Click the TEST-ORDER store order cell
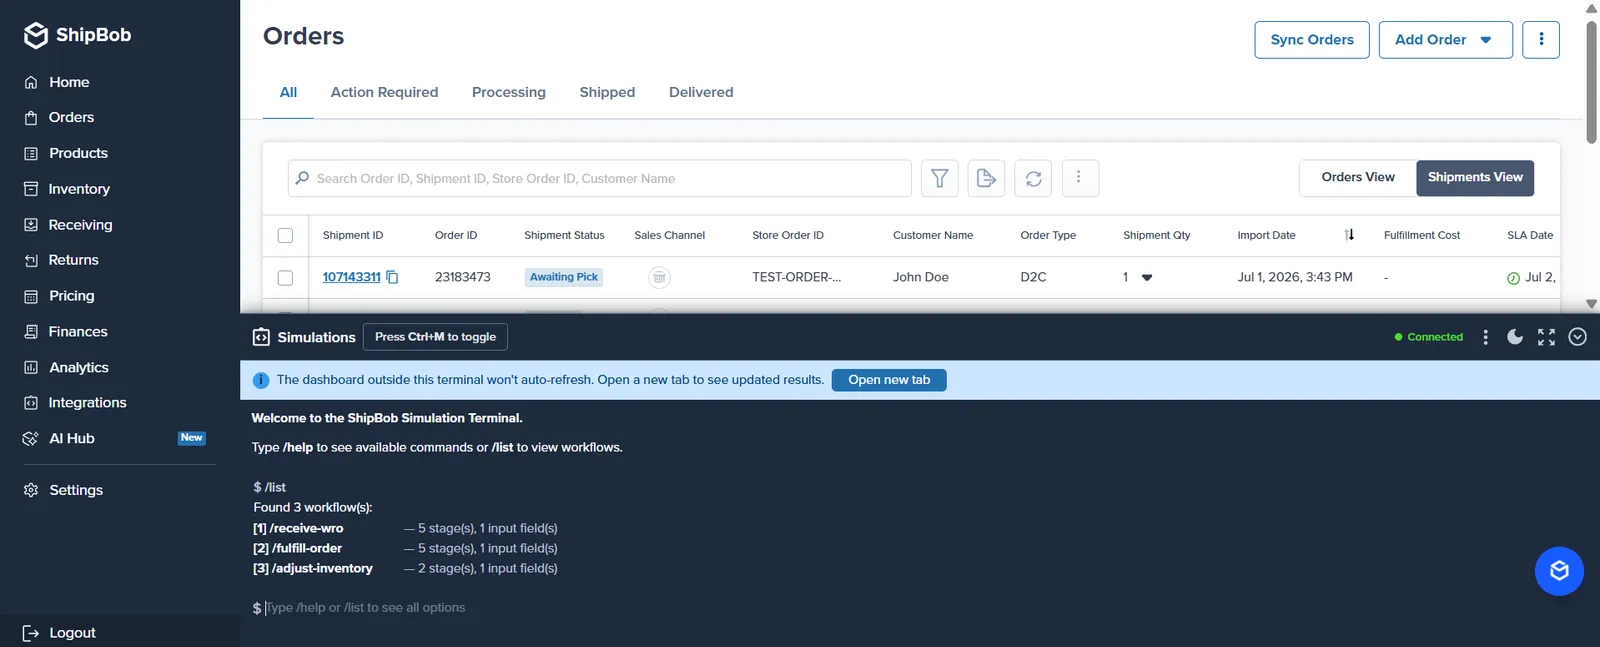The height and width of the screenshot is (647, 1600). pyautogui.click(x=797, y=277)
